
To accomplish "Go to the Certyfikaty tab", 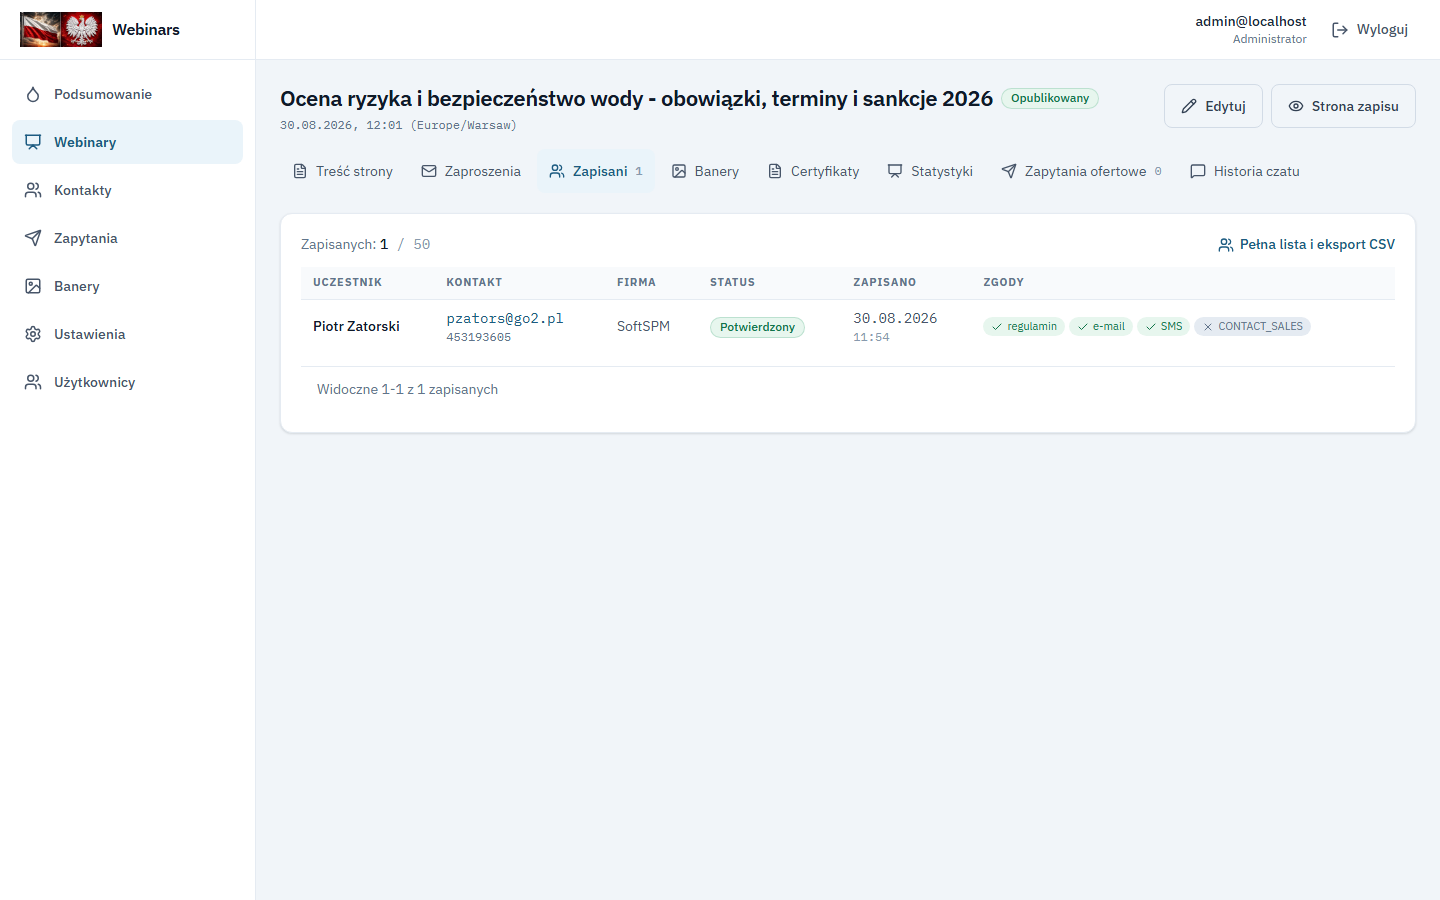I will pos(813,171).
